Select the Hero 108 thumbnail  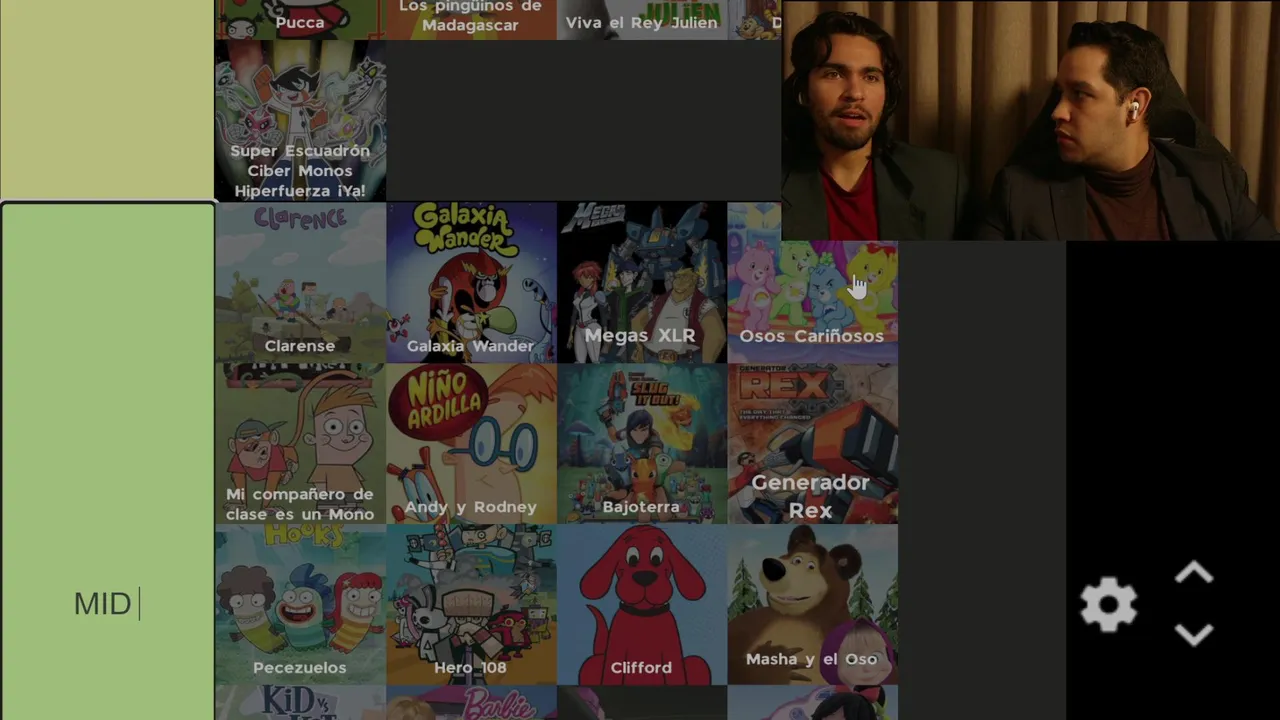click(471, 605)
